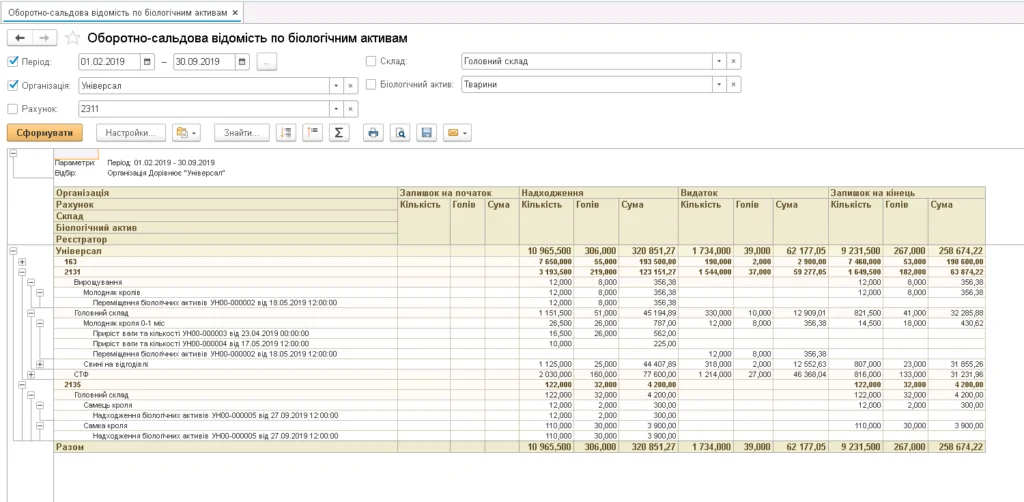Open Настройки... report settings
This screenshot has width=1024, height=502.
point(131,133)
